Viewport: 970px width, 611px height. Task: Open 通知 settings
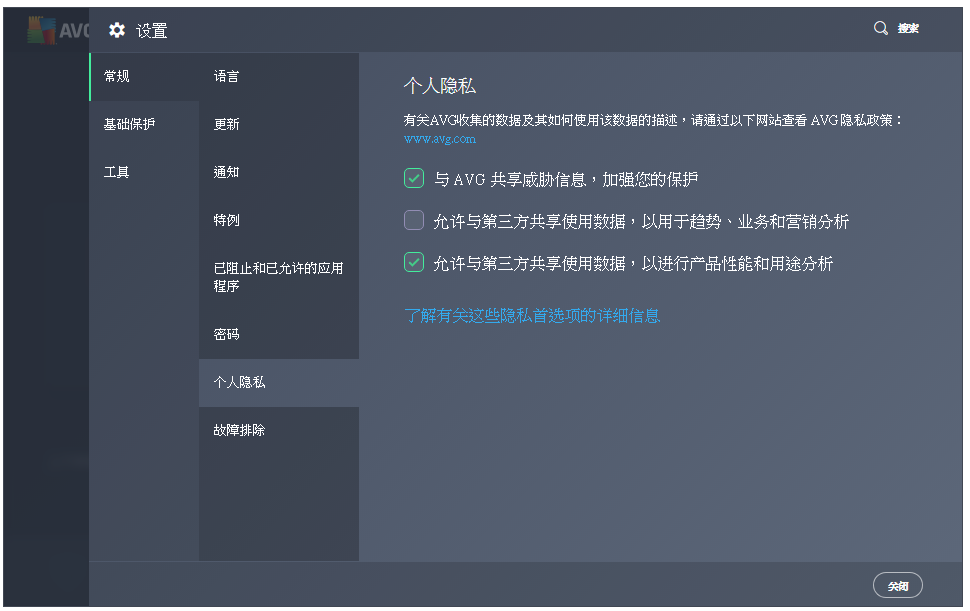tap(226, 171)
